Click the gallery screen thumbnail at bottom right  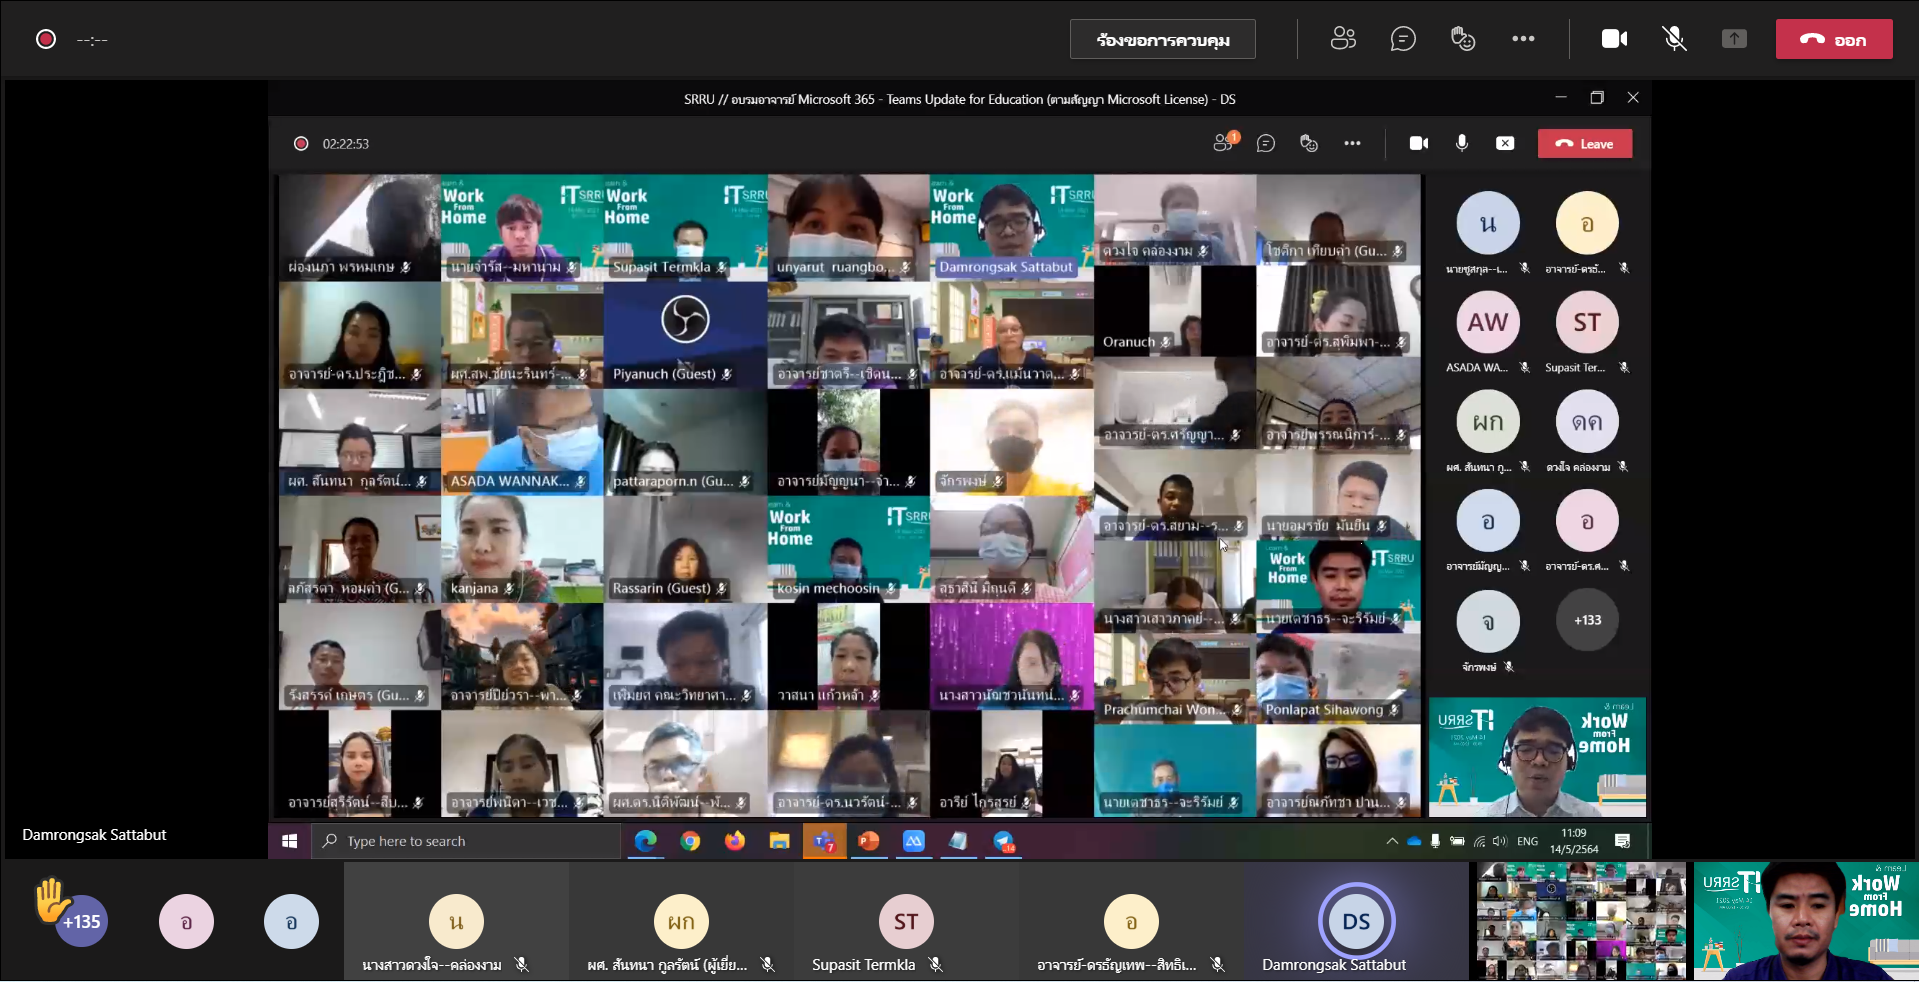click(x=1581, y=921)
